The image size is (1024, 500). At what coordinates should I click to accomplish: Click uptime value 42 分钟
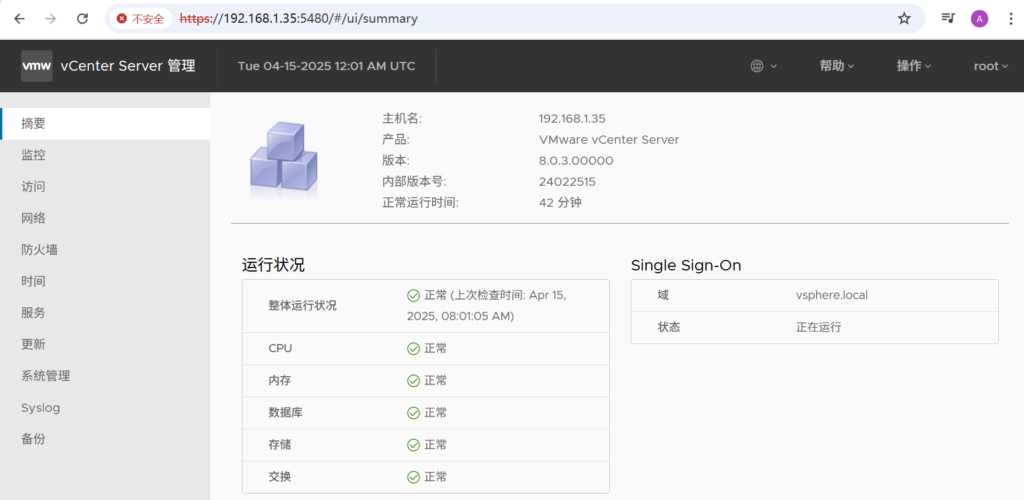pyautogui.click(x=560, y=202)
